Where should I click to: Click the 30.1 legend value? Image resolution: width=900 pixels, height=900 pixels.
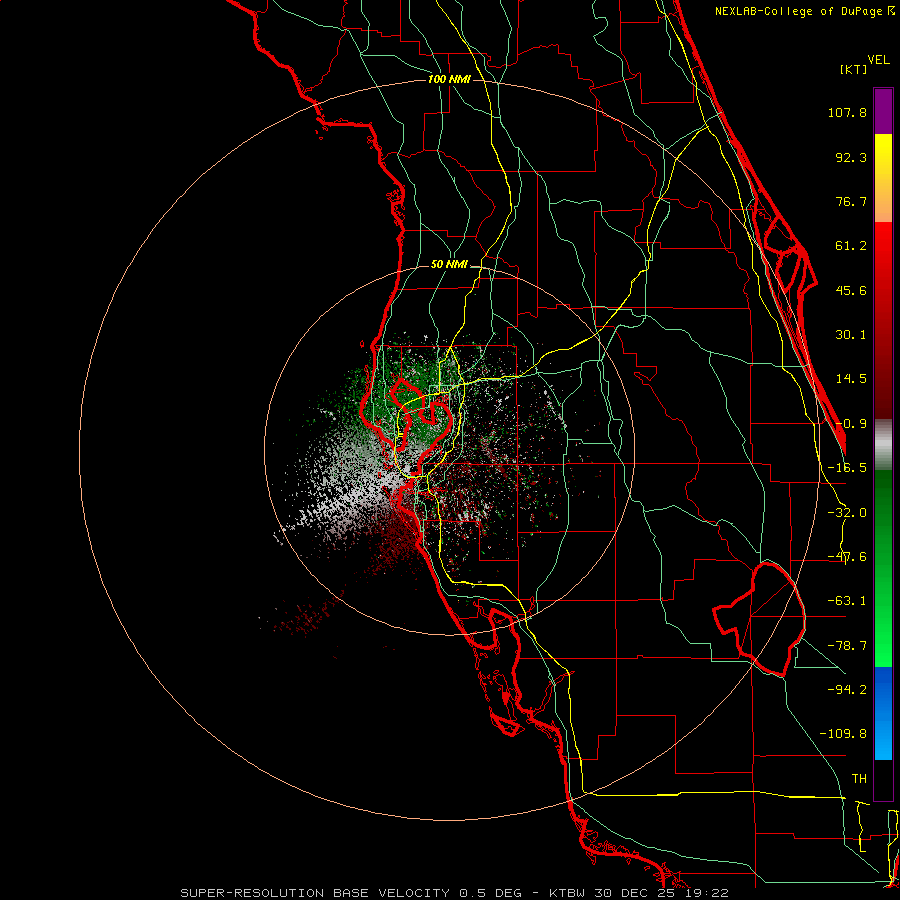tap(851, 335)
